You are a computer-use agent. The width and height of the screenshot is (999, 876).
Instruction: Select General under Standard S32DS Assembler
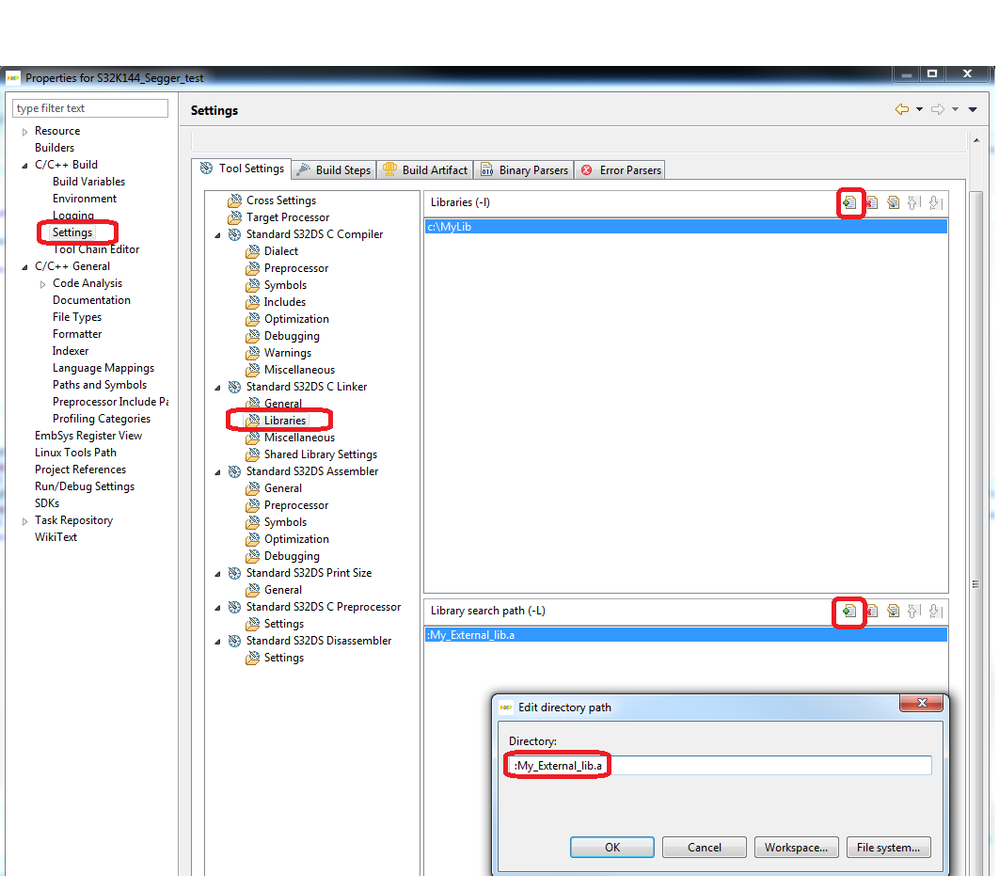283,488
